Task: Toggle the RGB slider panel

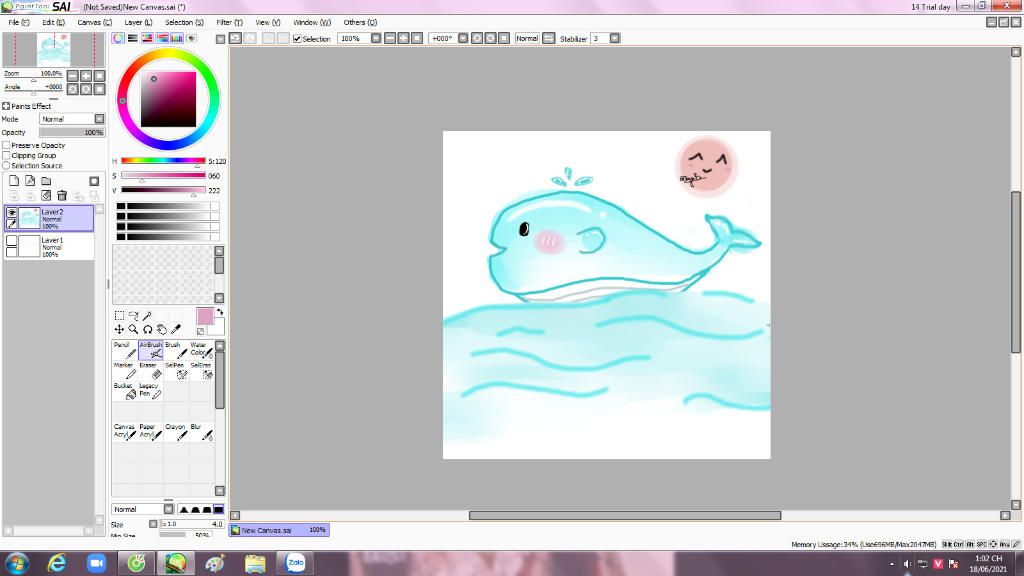Action: (133, 39)
